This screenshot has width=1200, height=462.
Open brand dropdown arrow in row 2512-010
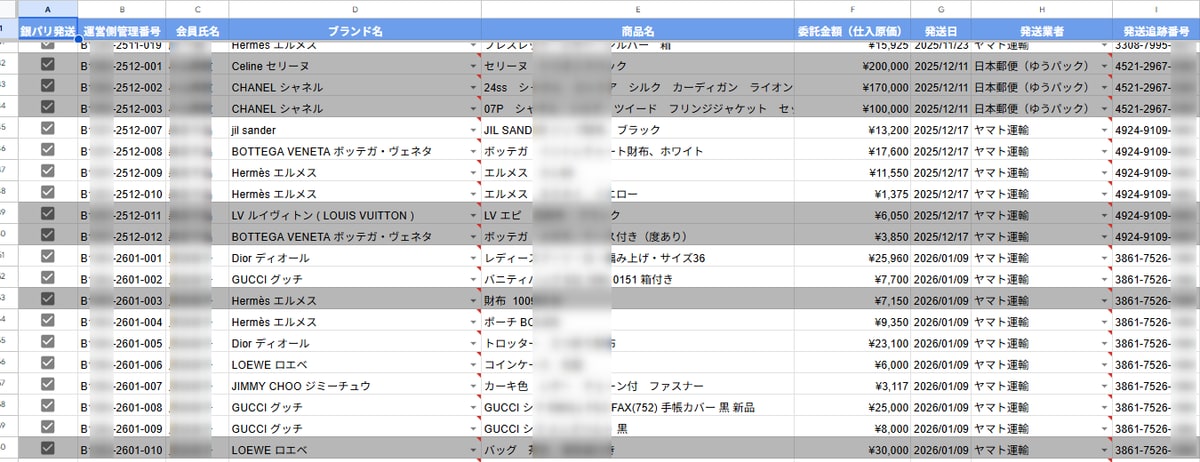point(474,194)
